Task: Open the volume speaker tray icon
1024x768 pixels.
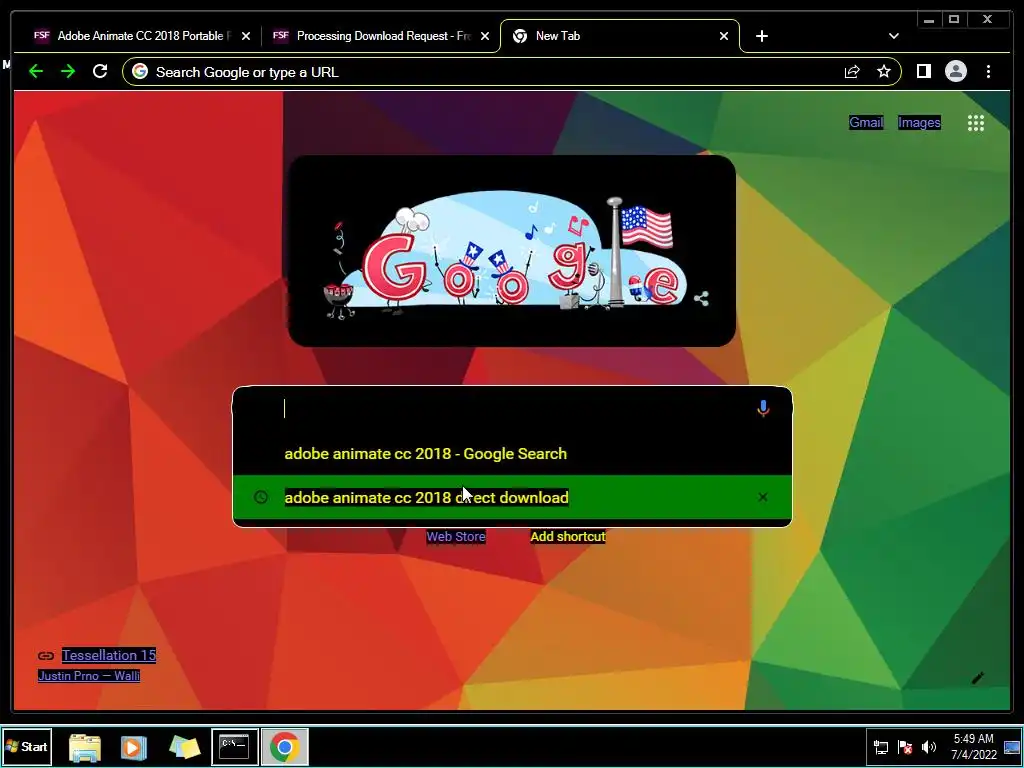Action: coord(929,747)
